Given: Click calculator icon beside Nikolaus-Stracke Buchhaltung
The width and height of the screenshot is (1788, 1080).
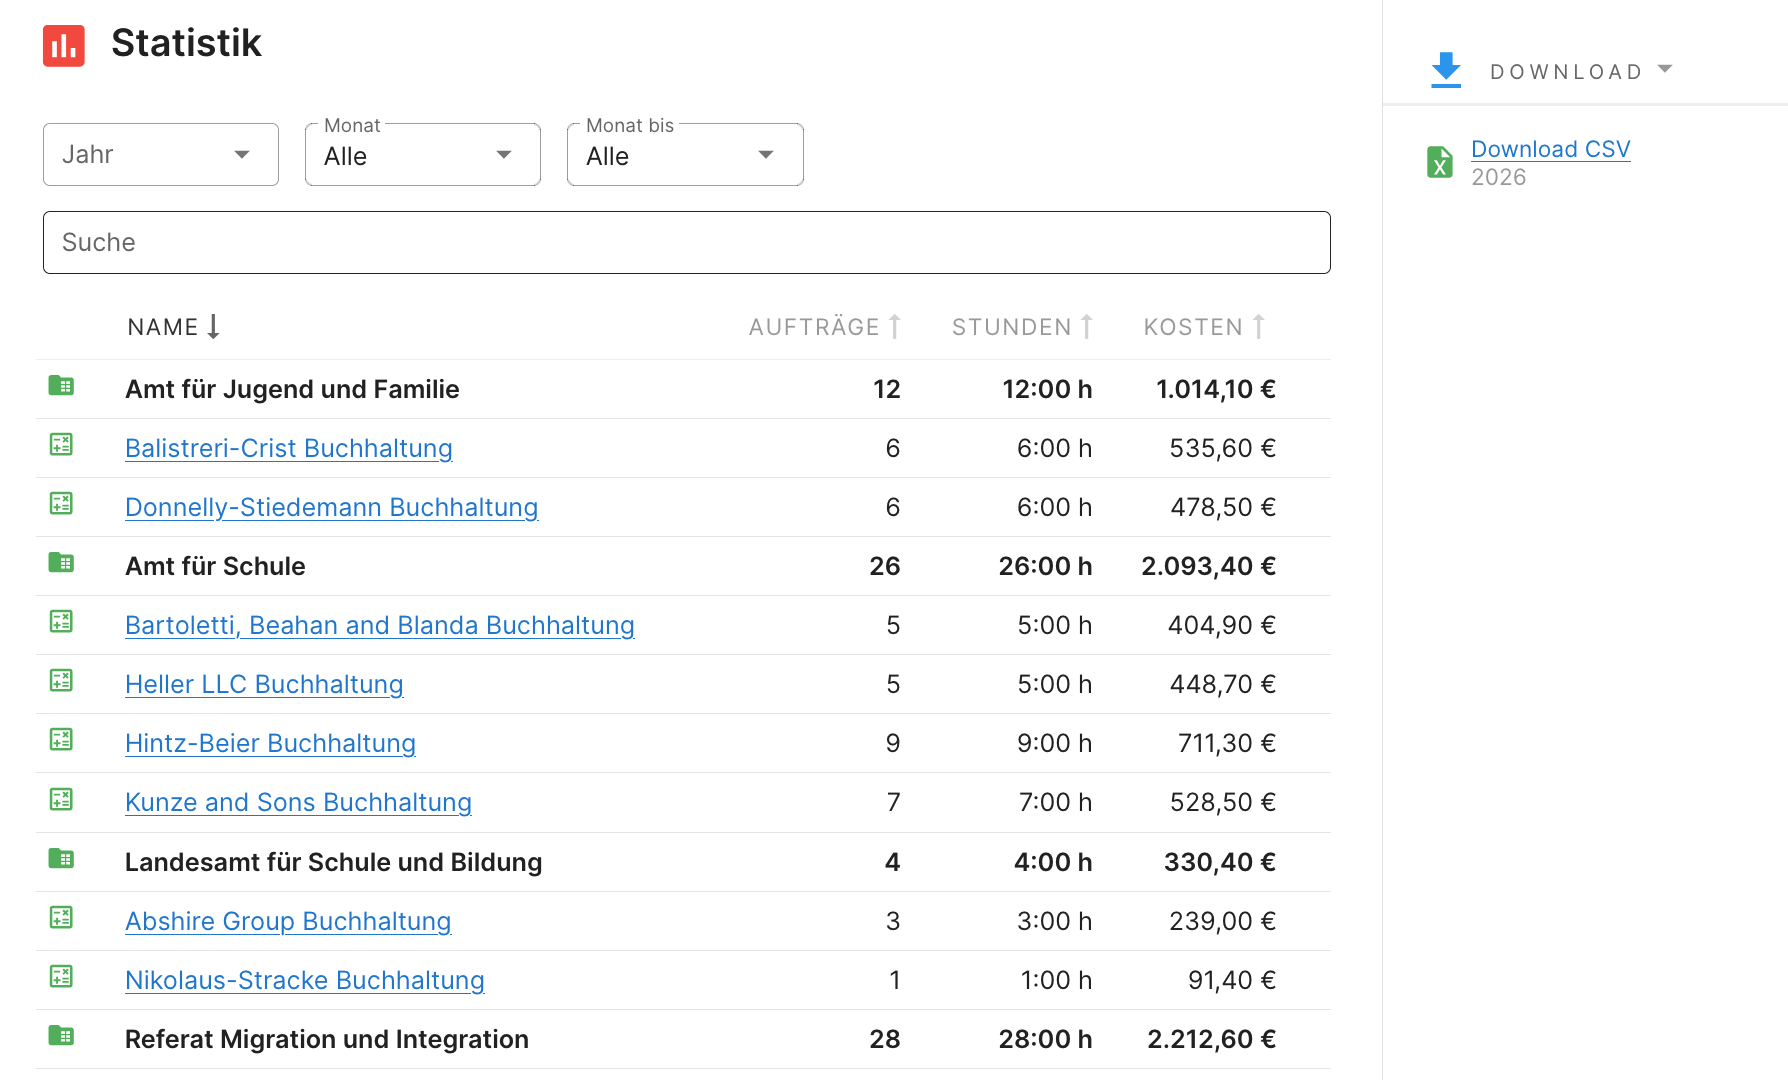Looking at the screenshot, I should (x=61, y=976).
